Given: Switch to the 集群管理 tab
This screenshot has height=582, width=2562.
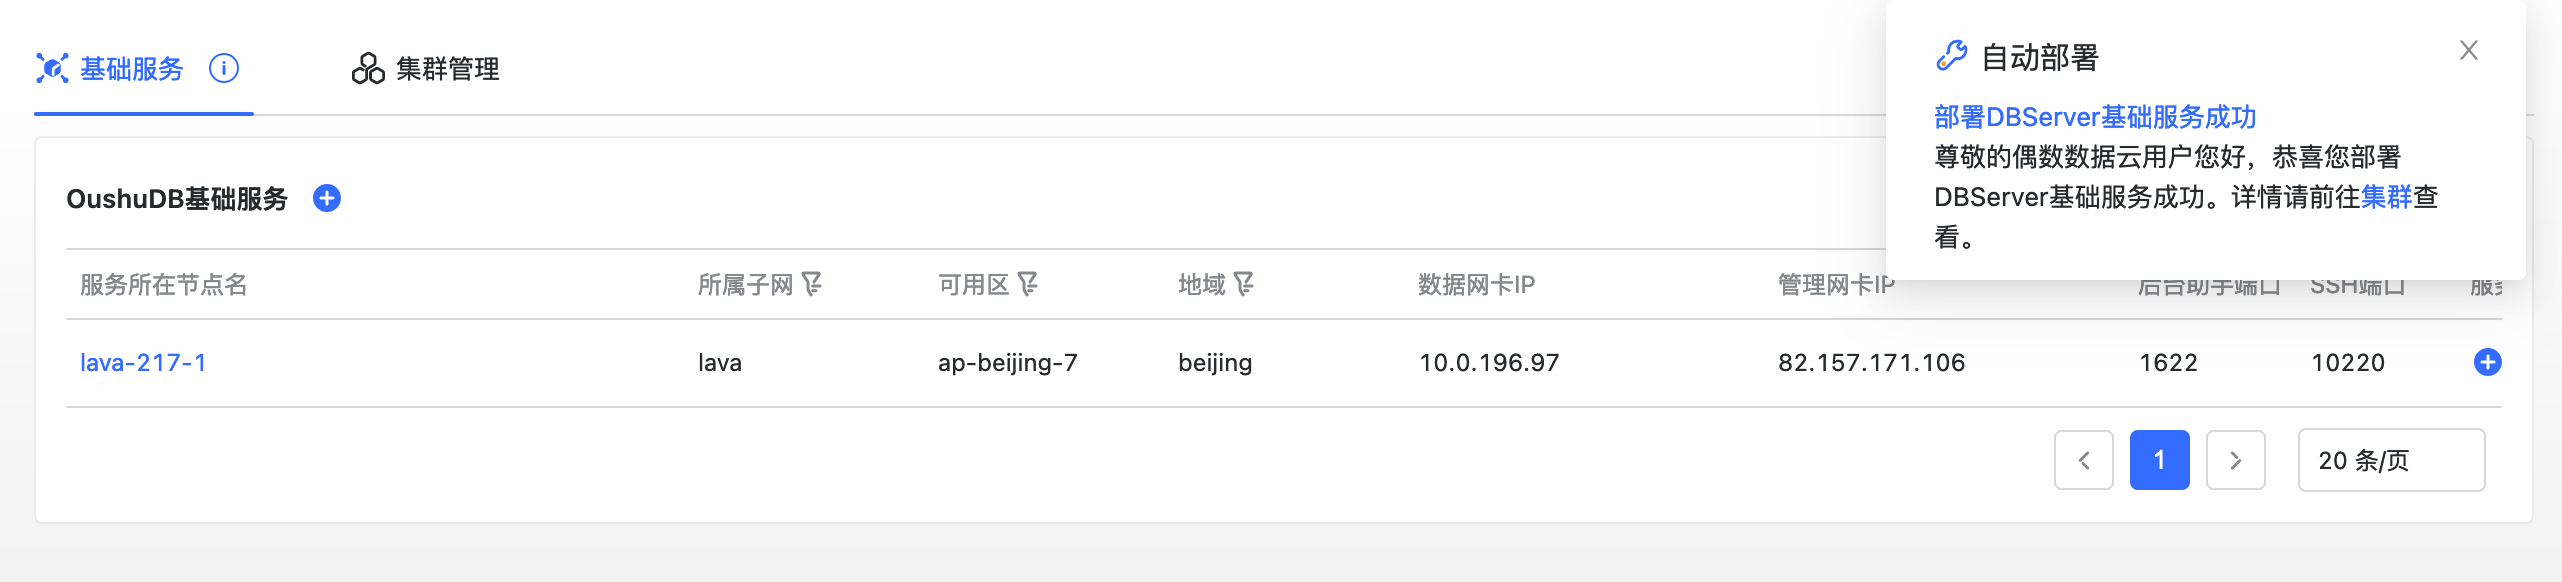Looking at the screenshot, I should tap(426, 68).
